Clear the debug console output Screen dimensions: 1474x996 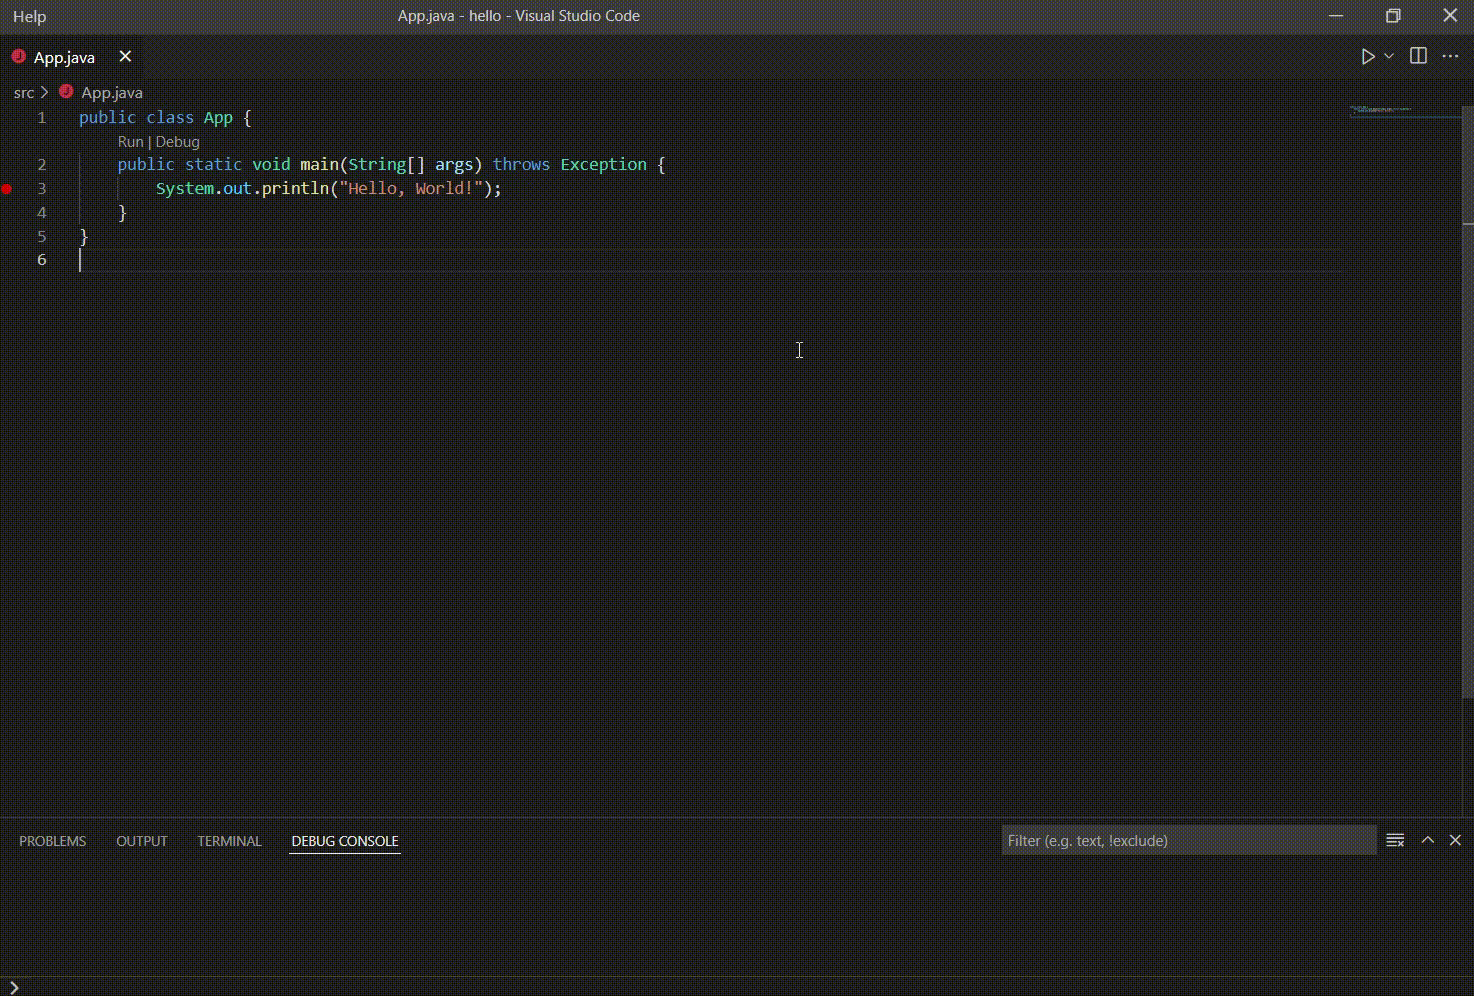pos(1395,840)
